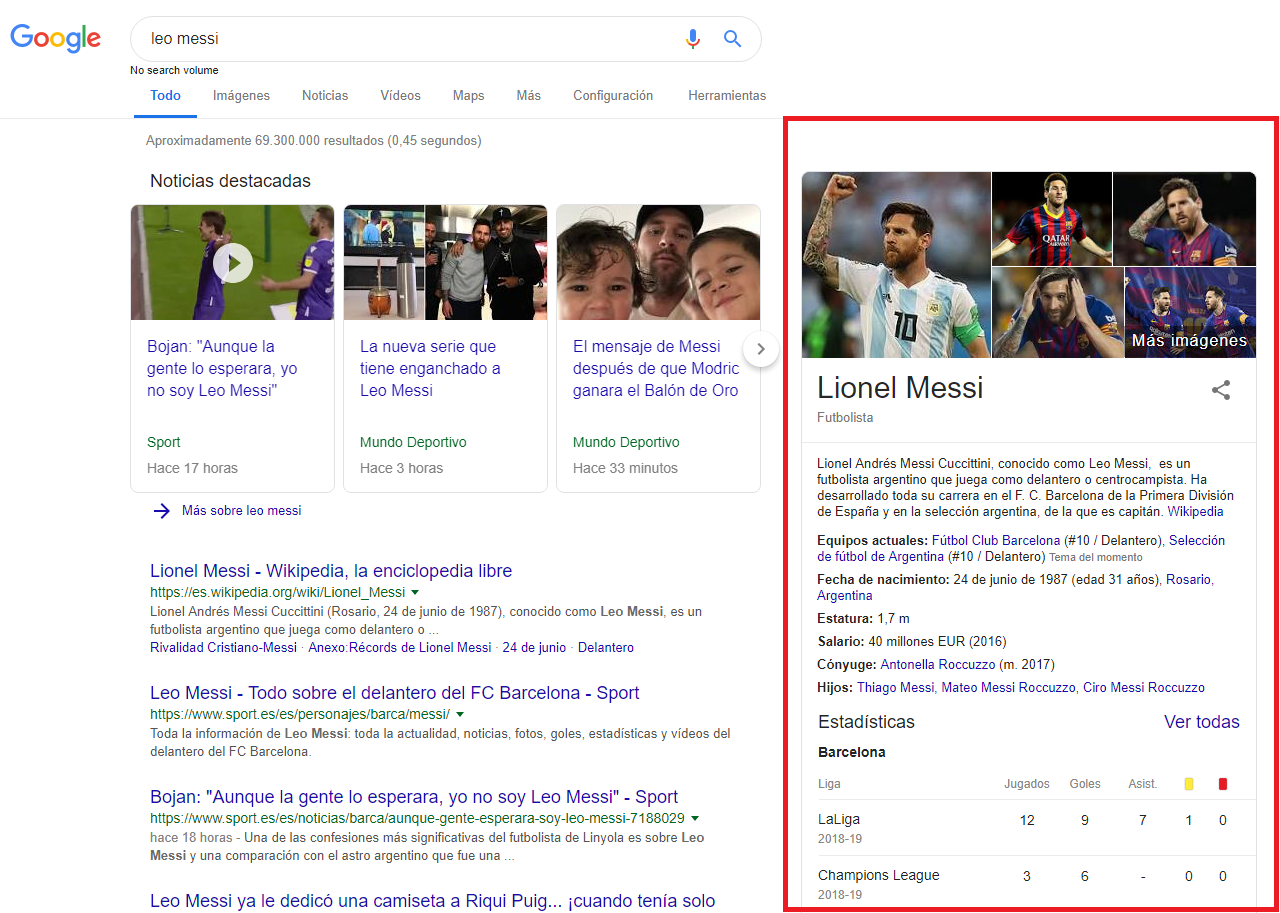Open 'Fútbol Club Barcelona' team link
The height and width of the screenshot is (913, 1280).
(x=996, y=540)
